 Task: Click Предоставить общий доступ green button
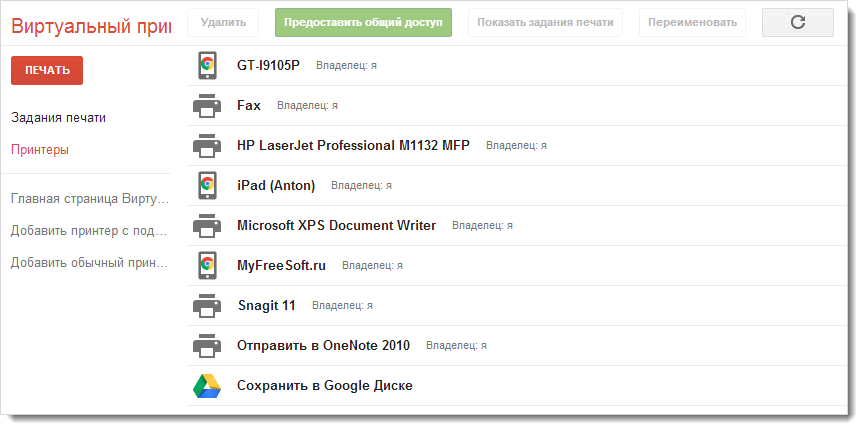click(x=363, y=23)
